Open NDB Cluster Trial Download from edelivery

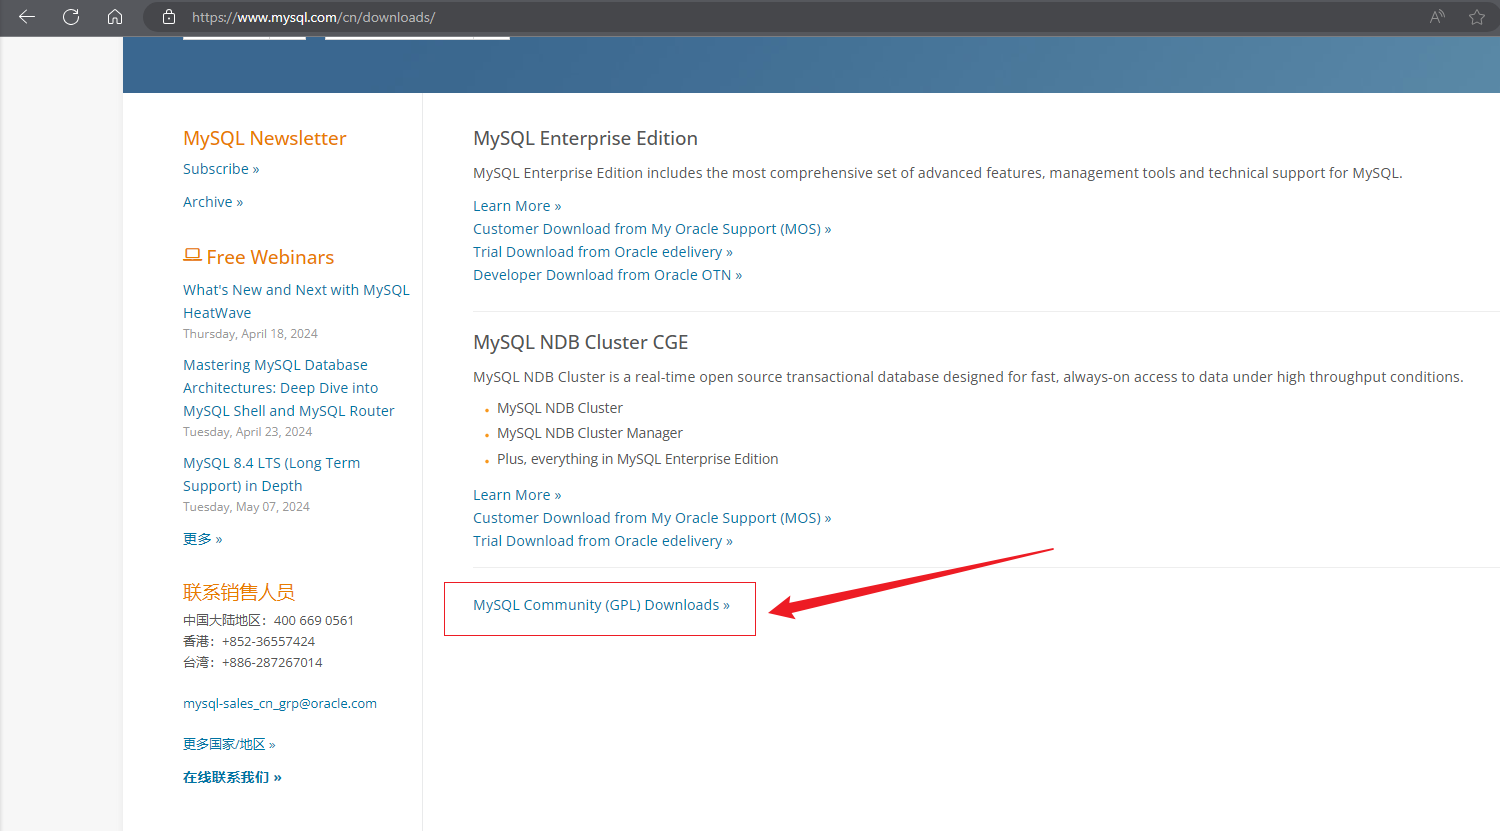(603, 541)
